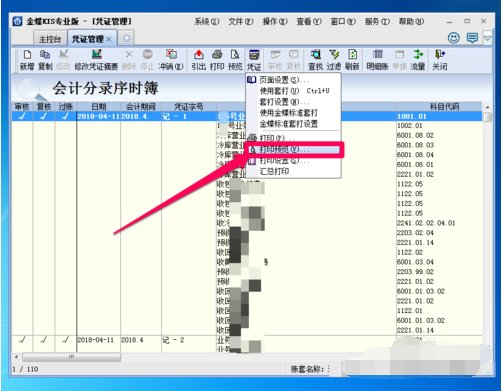Open the 查看(V) menu
The width and height of the screenshot is (502, 391).
pos(309,22)
